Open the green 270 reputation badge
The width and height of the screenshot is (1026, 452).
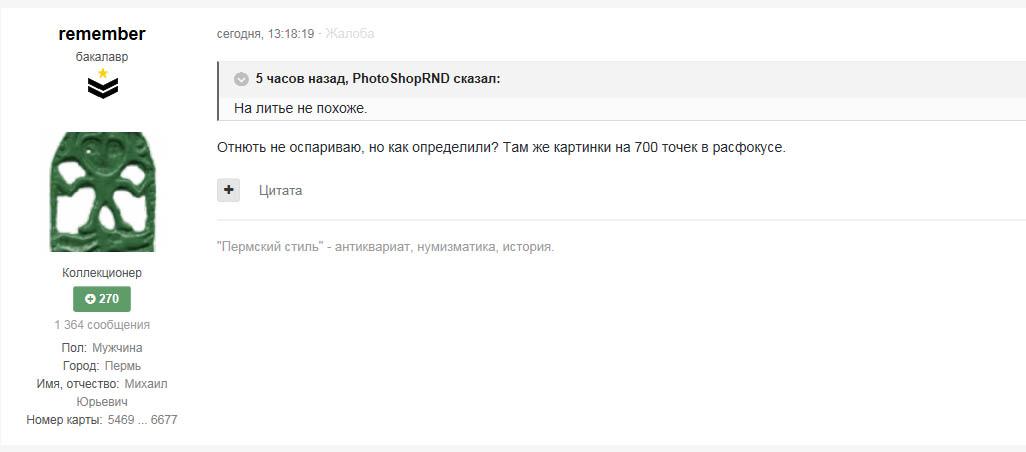[101, 299]
